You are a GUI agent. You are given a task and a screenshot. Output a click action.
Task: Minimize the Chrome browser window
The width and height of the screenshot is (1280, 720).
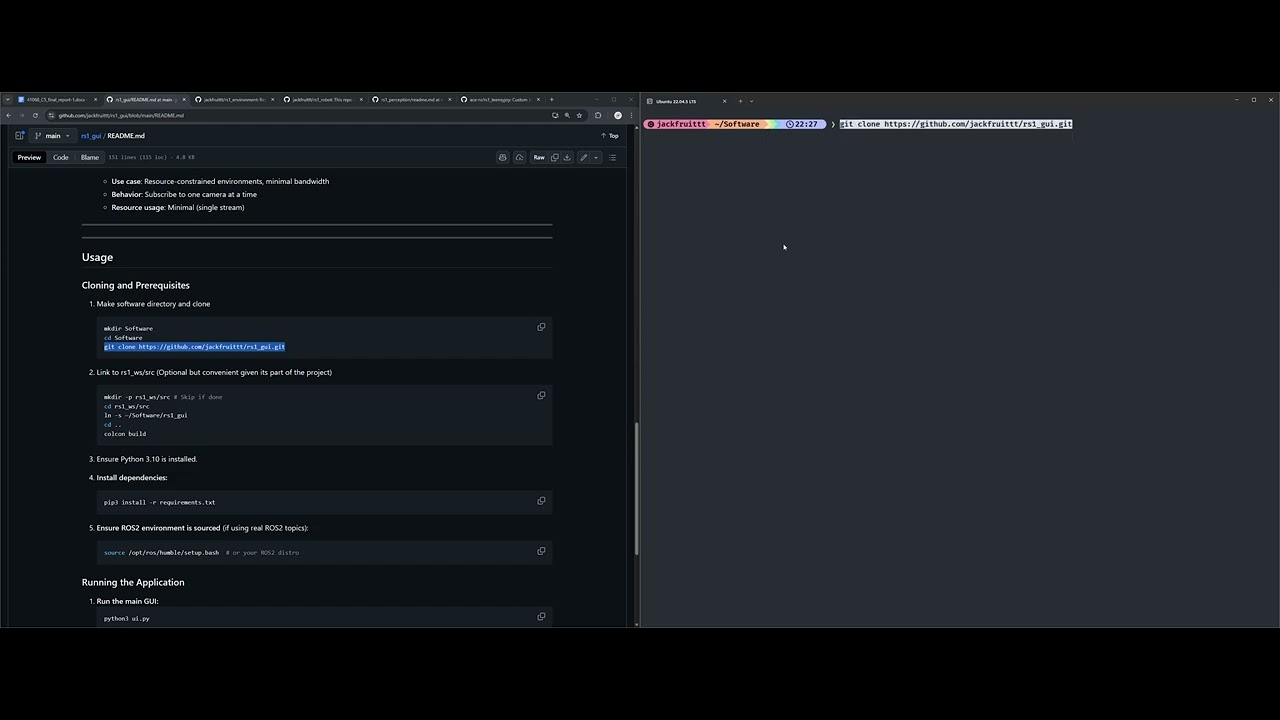[x=596, y=99]
